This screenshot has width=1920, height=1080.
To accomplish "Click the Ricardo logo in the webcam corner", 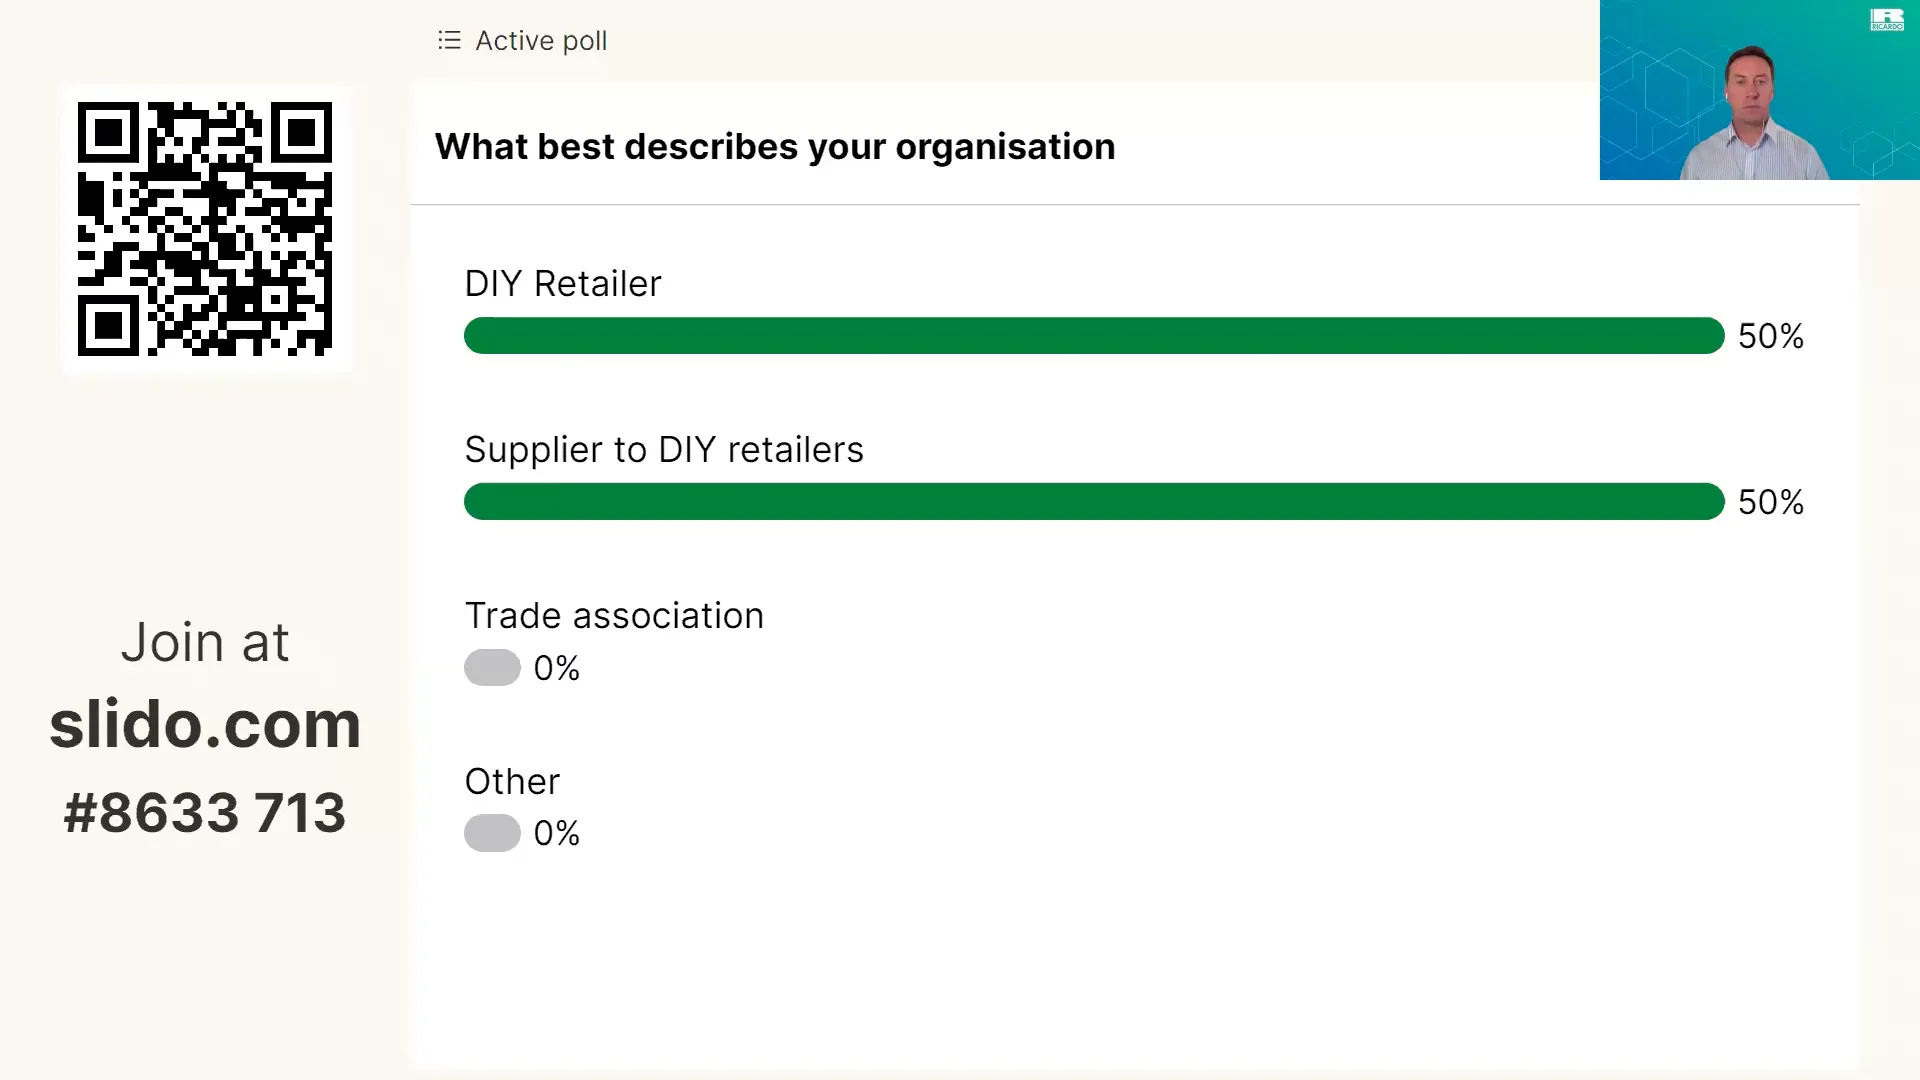I will click(x=1886, y=20).
